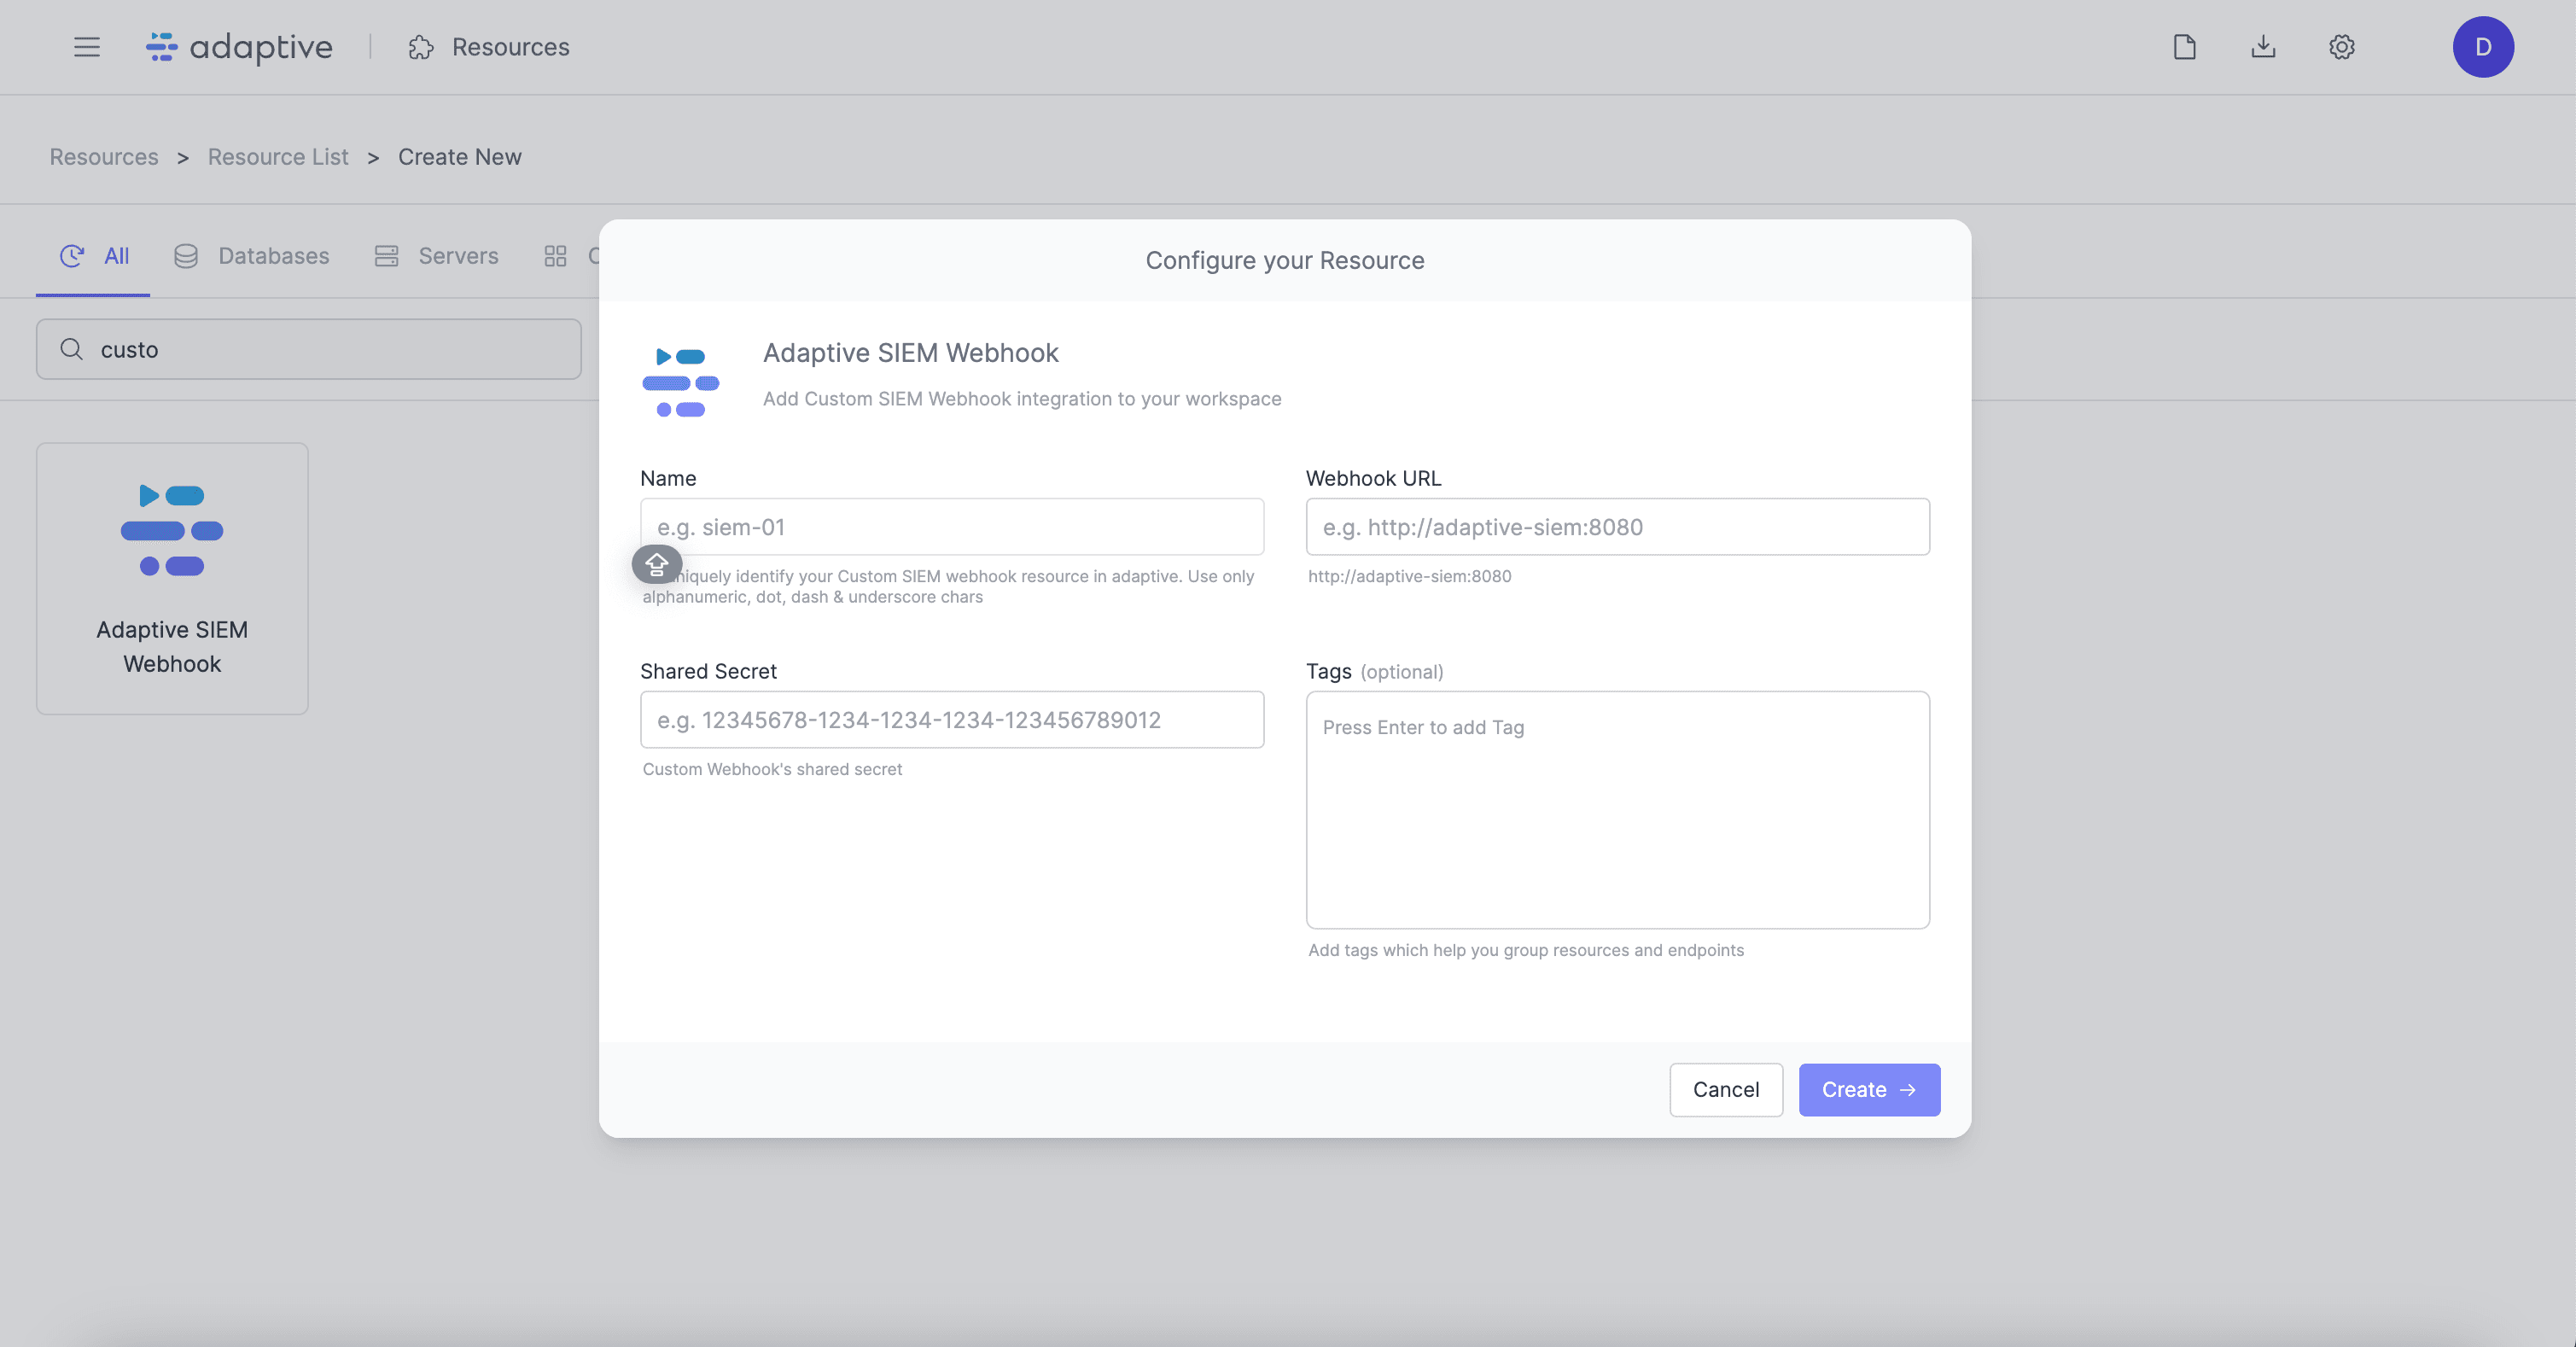
Task: Switch to the Databases tab
Action: coord(252,256)
